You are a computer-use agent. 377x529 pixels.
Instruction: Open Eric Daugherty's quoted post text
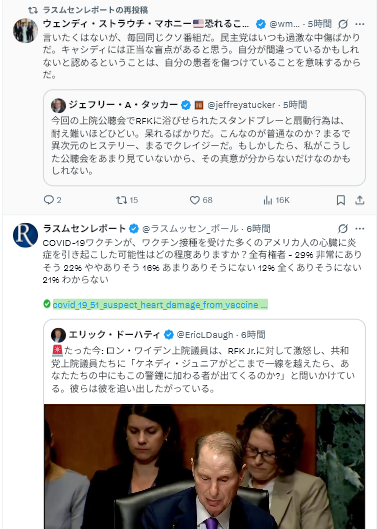click(203, 369)
